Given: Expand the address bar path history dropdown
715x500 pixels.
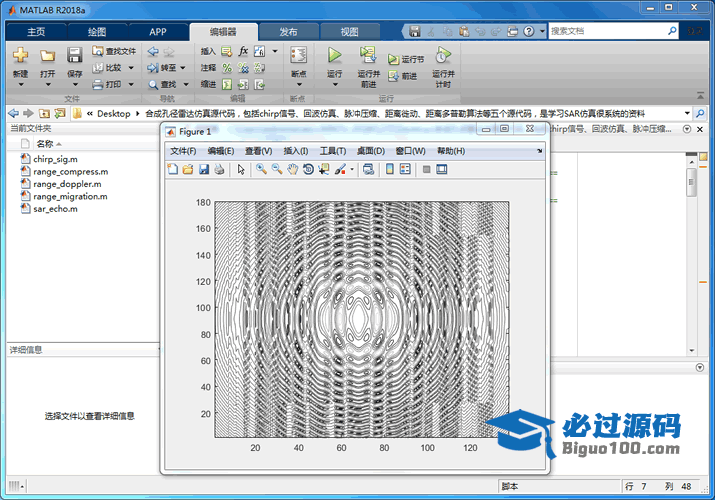Looking at the screenshot, I should [x=687, y=113].
